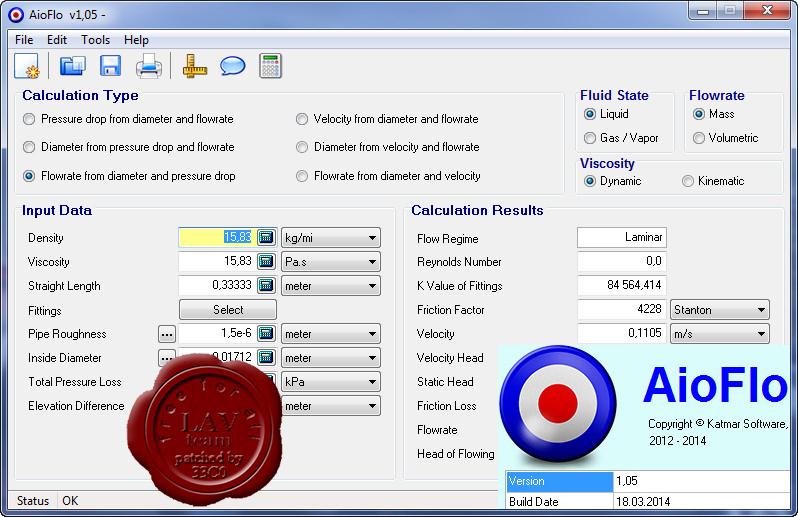The height and width of the screenshot is (517, 798).
Task: Open the Pipe Roughness units dropdown
Action: click(331, 334)
